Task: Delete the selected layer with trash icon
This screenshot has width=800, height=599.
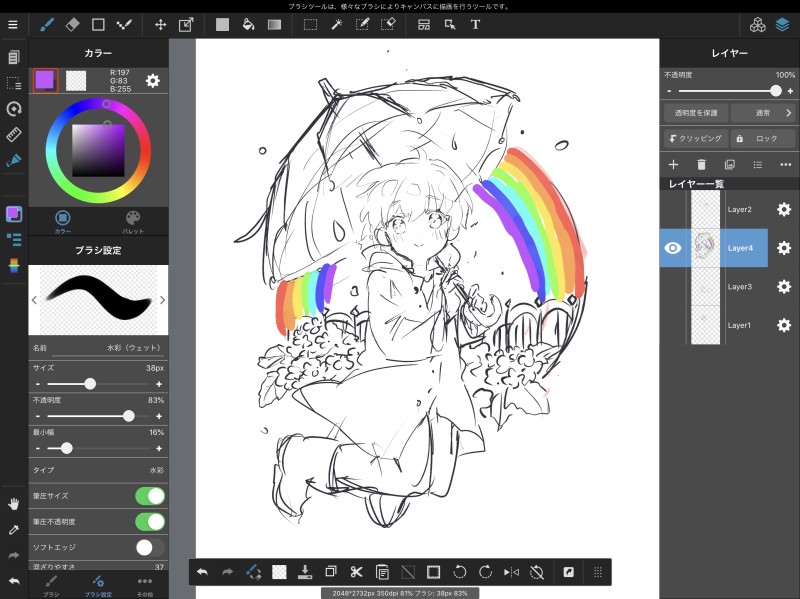Action: pos(702,164)
